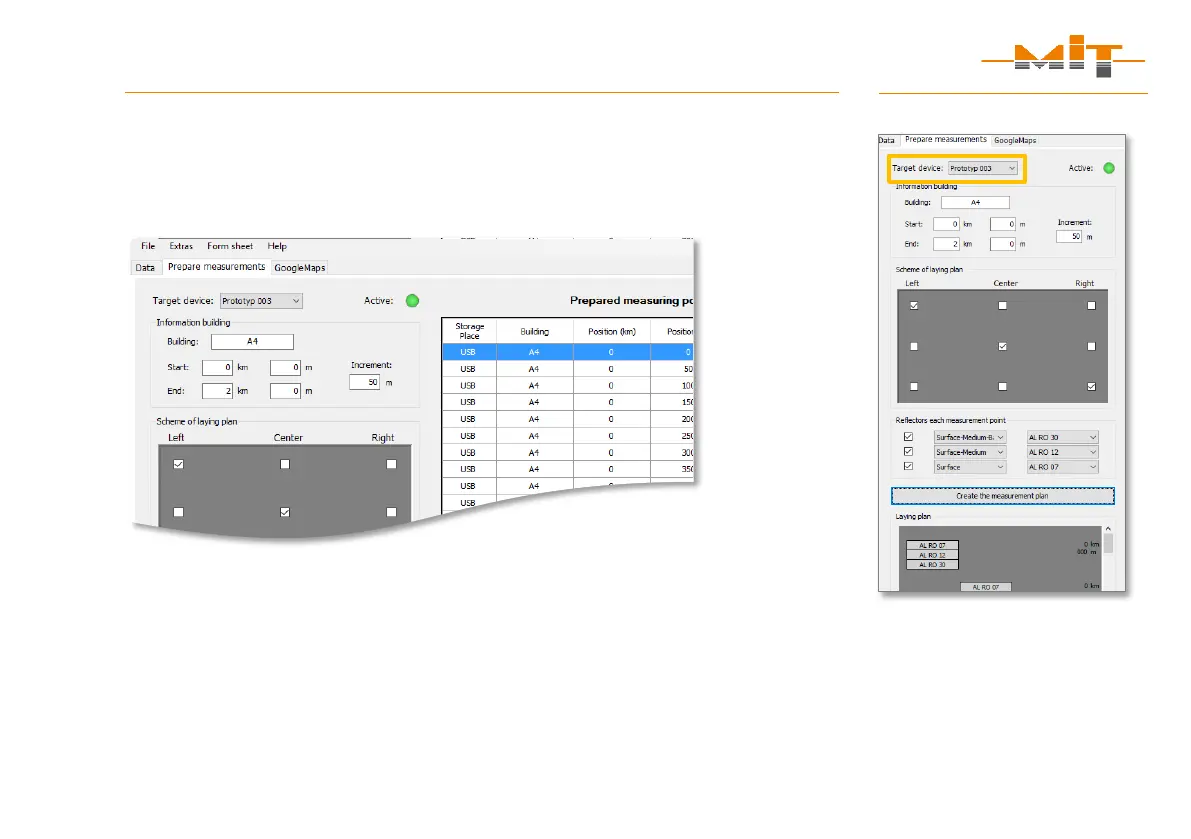
Task: Open the AL RO 30 reflector dropdown
Action: point(1062,437)
